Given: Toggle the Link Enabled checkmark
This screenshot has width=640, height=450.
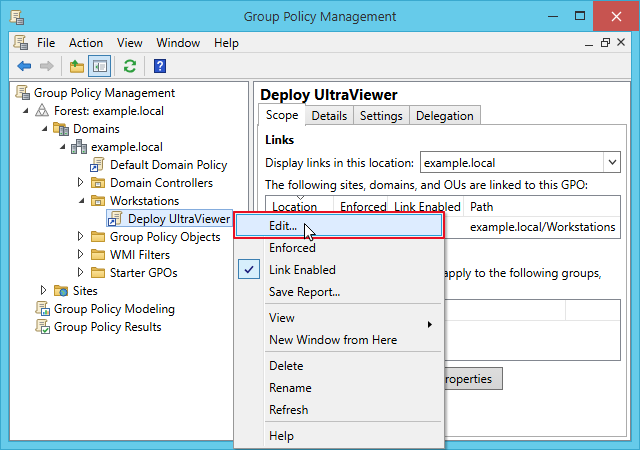Looking at the screenshot, I should click(249, 270).
